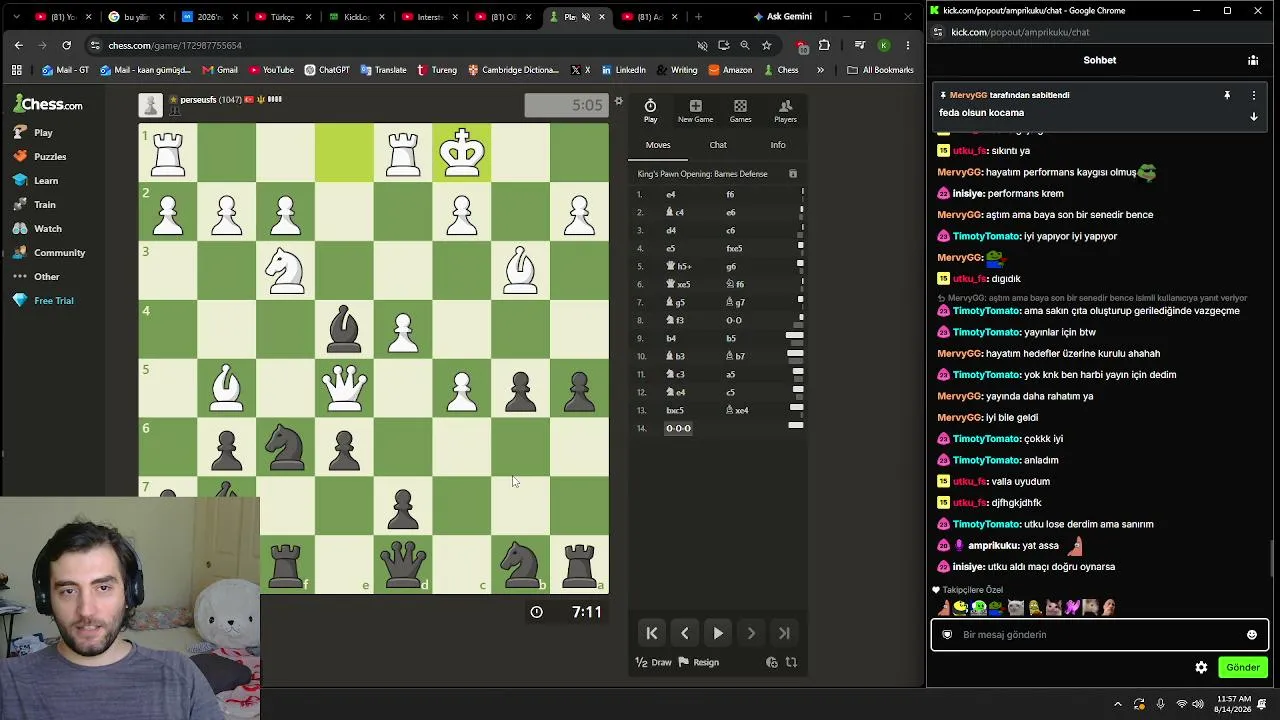Open board settings gear beside opponent clock
Viewport: 1280px width, 720px height.
(618, 101)
